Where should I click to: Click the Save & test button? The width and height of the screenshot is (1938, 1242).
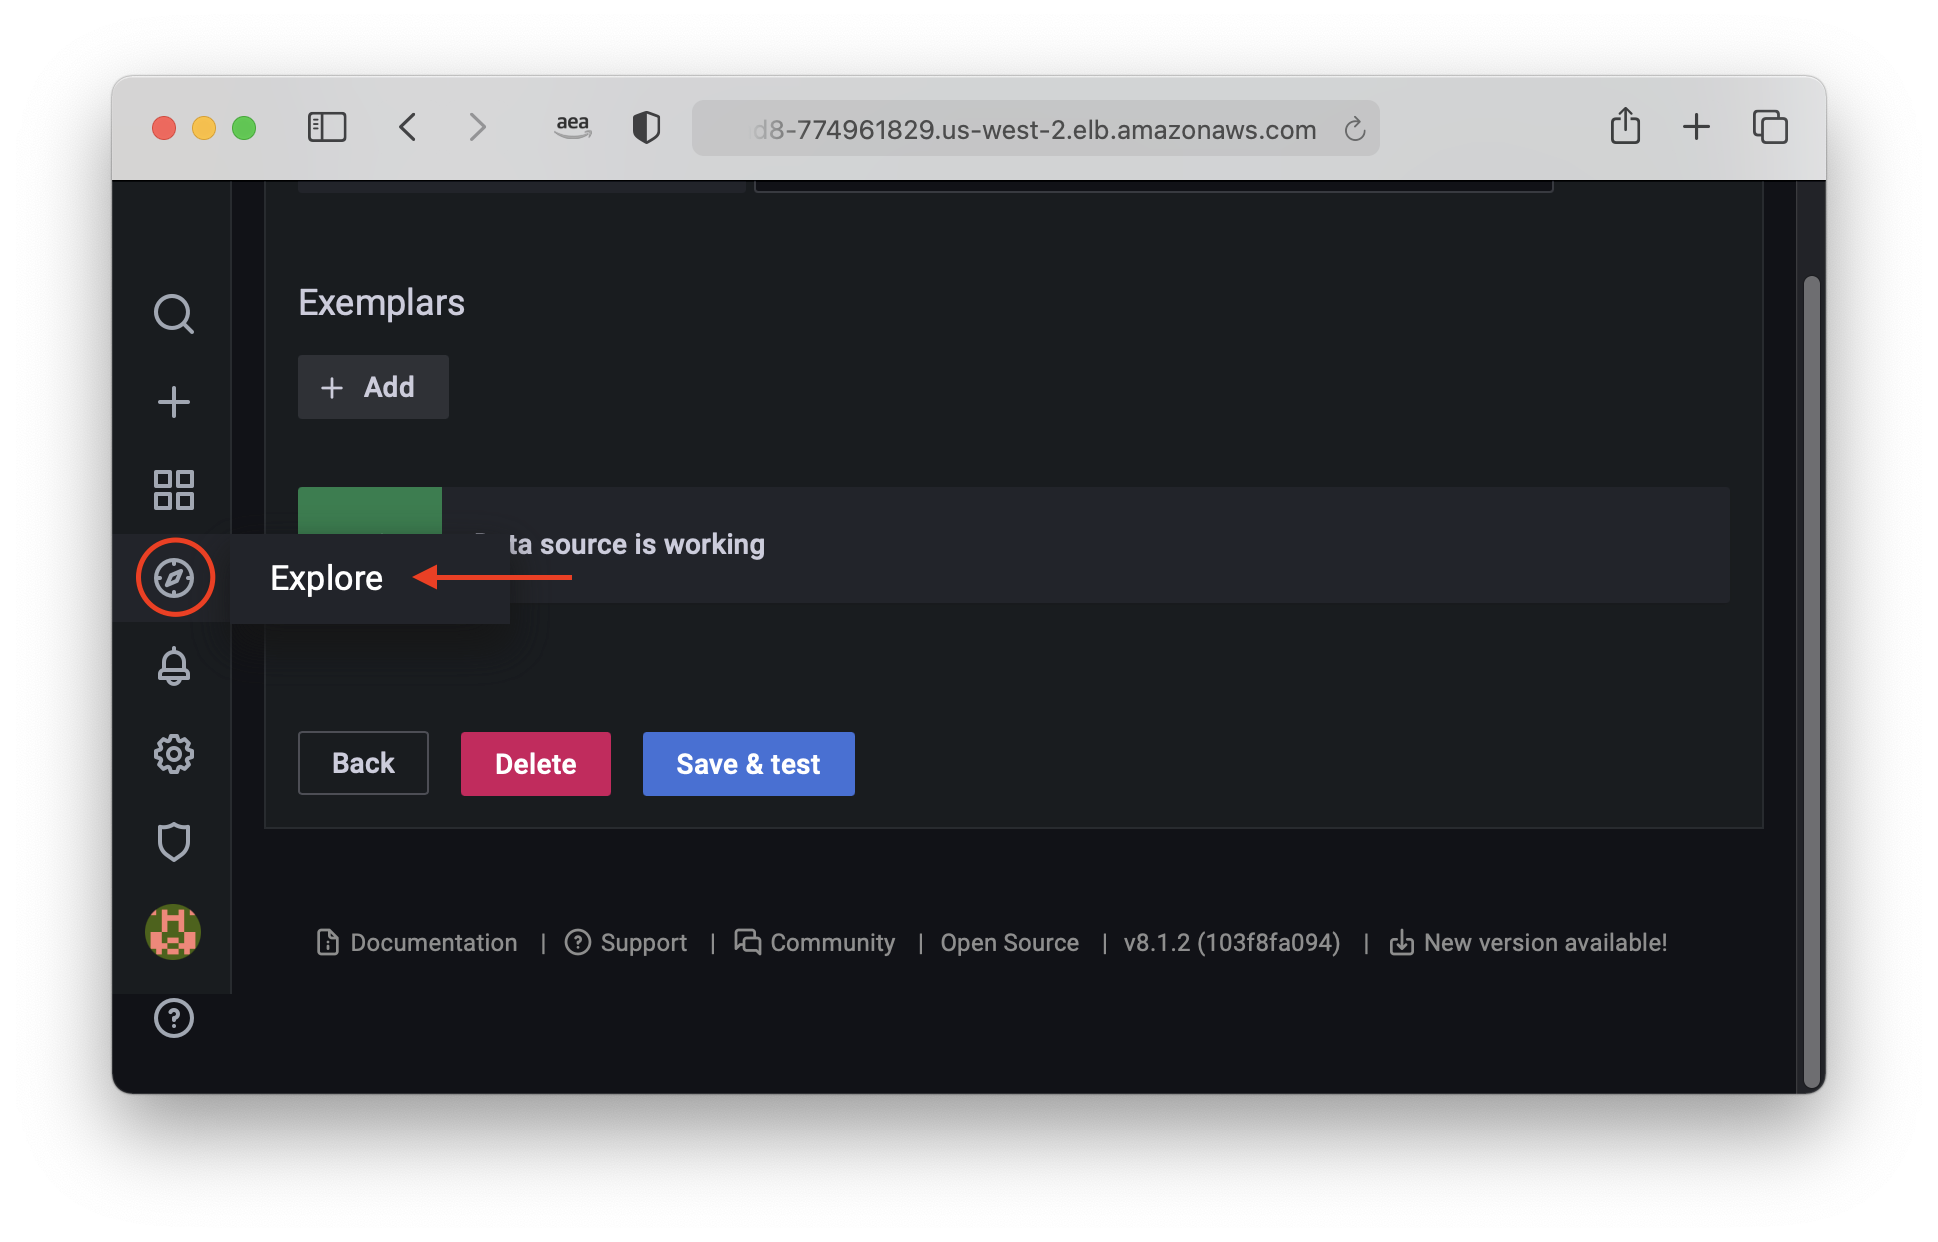pos(749,763)
